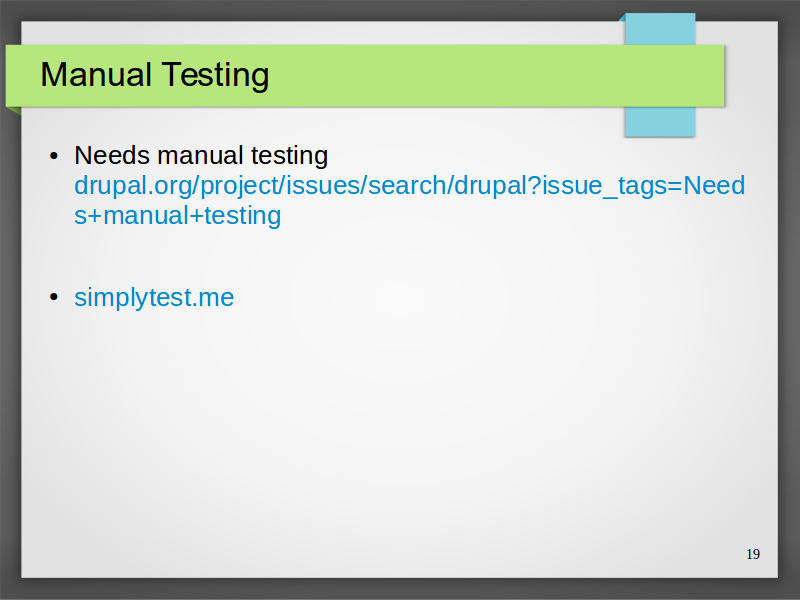Image resolution: width=800 pixels, height=600 pixels.
Task: Click the folded top corner of blue ribbon
Action: [x=621, y=17]
